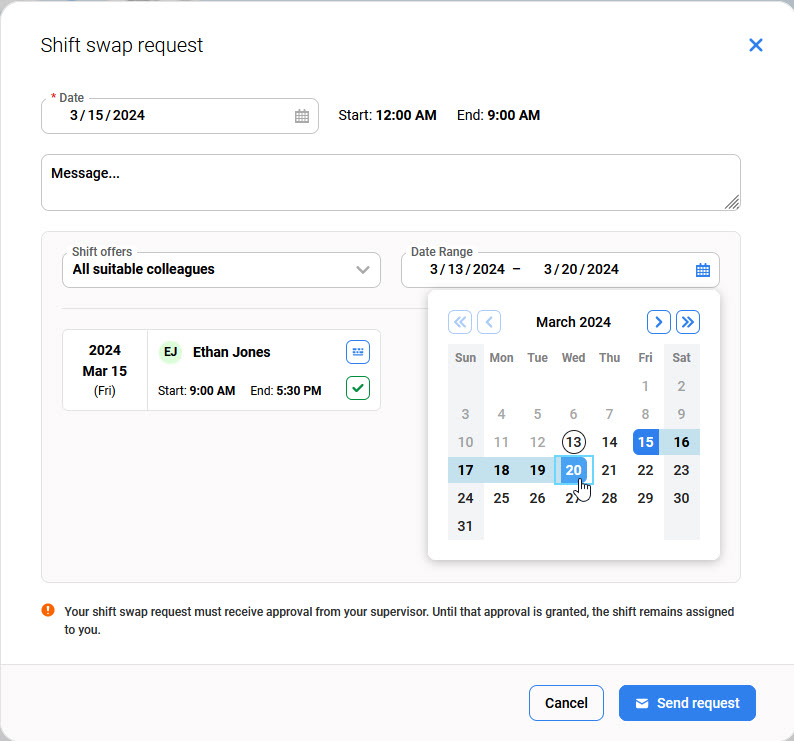Go to the previous month in calendar
Image resolution: width=794 pixels, height=741 pixels.
489,322
